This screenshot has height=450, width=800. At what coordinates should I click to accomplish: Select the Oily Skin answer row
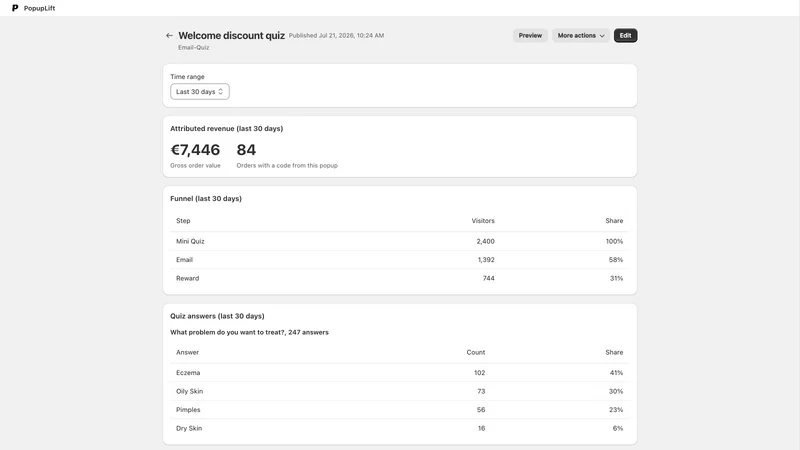pos(399,391)
